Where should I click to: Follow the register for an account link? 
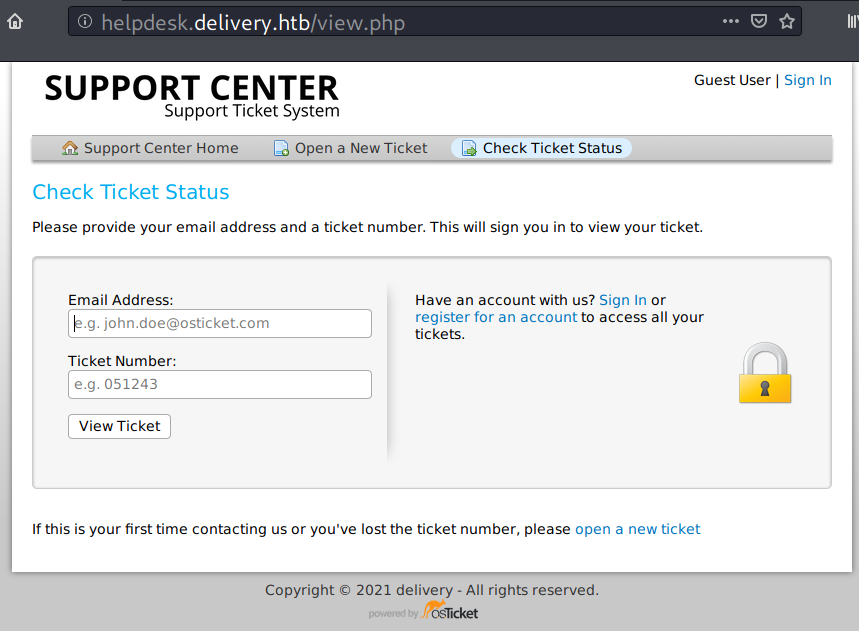point(496,317)
